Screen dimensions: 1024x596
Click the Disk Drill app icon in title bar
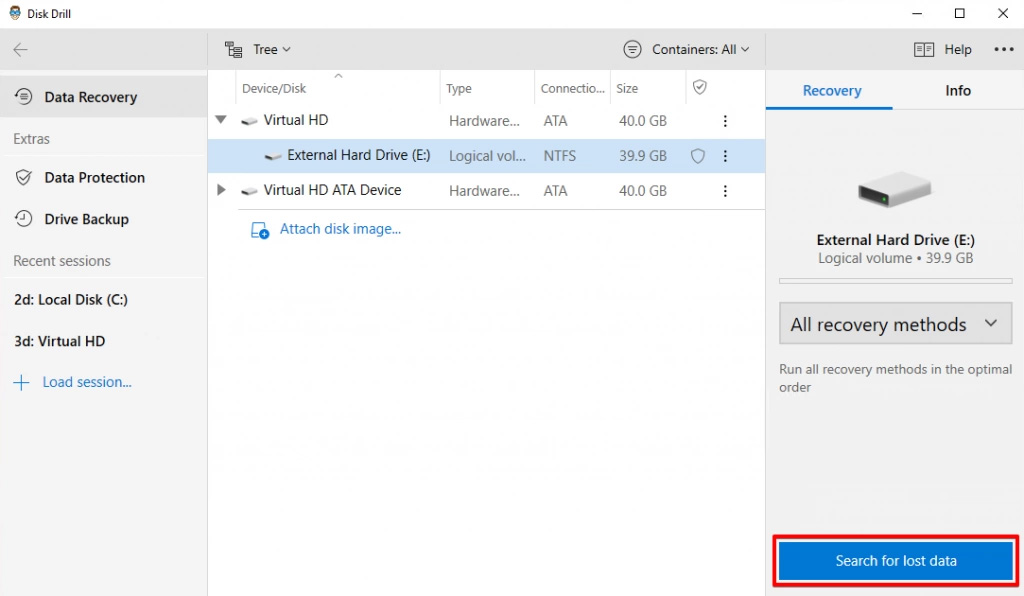coord(15,13)
